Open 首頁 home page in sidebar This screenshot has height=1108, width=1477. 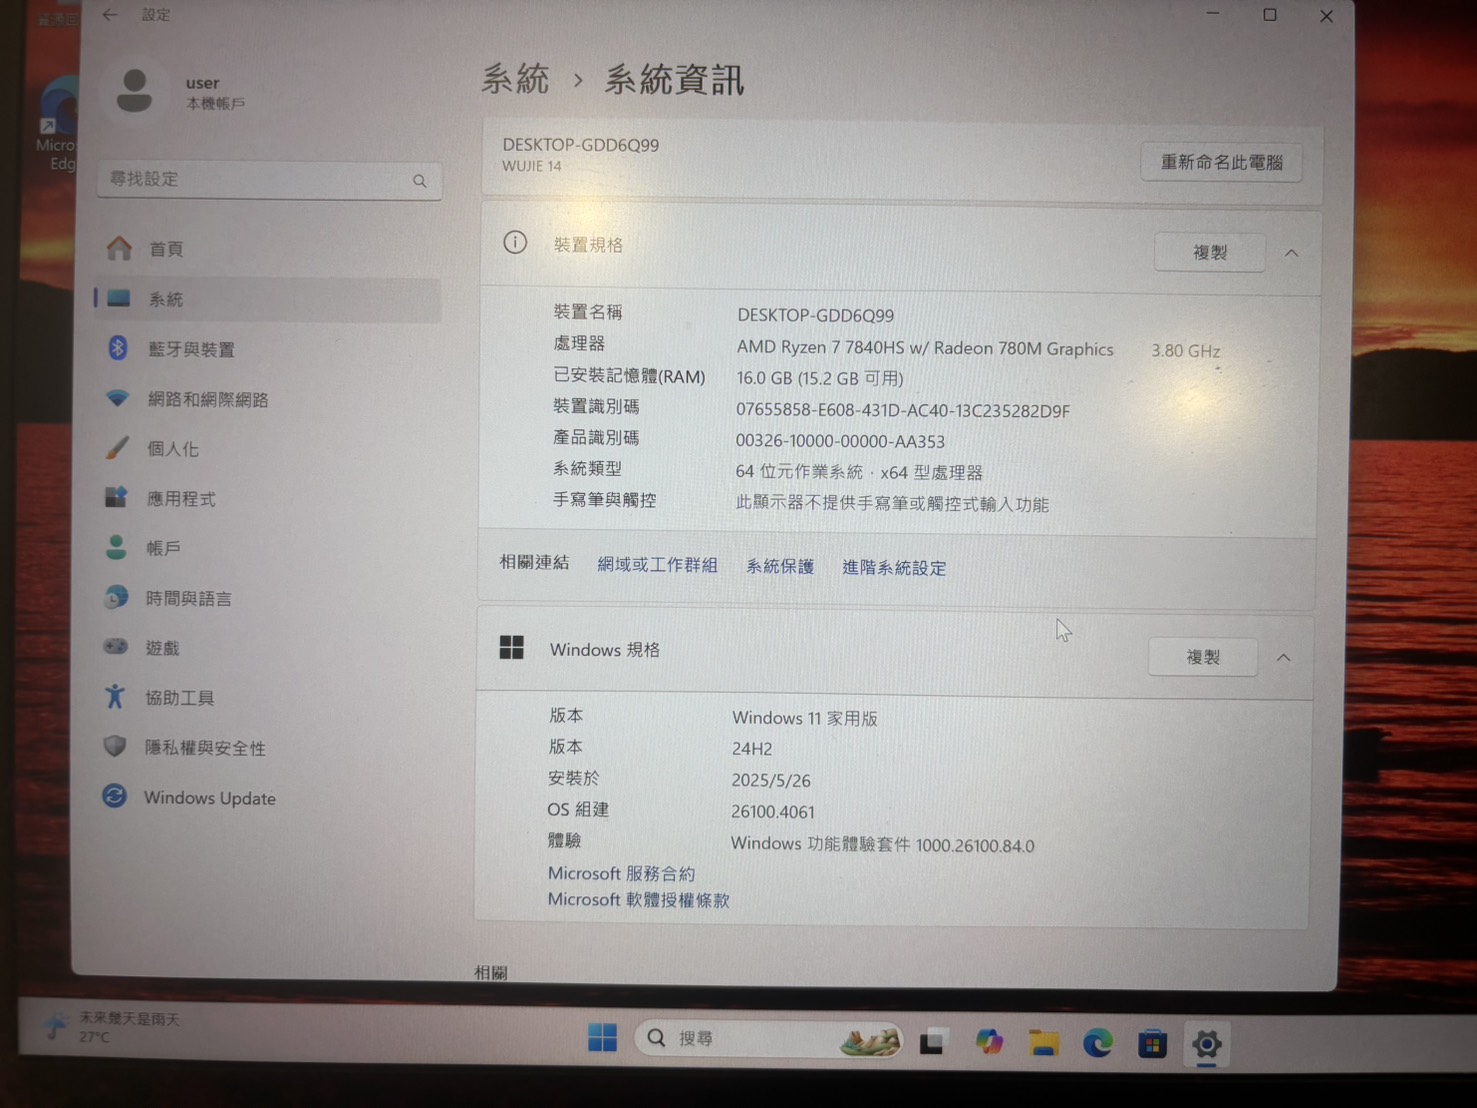tap(267, 249)
